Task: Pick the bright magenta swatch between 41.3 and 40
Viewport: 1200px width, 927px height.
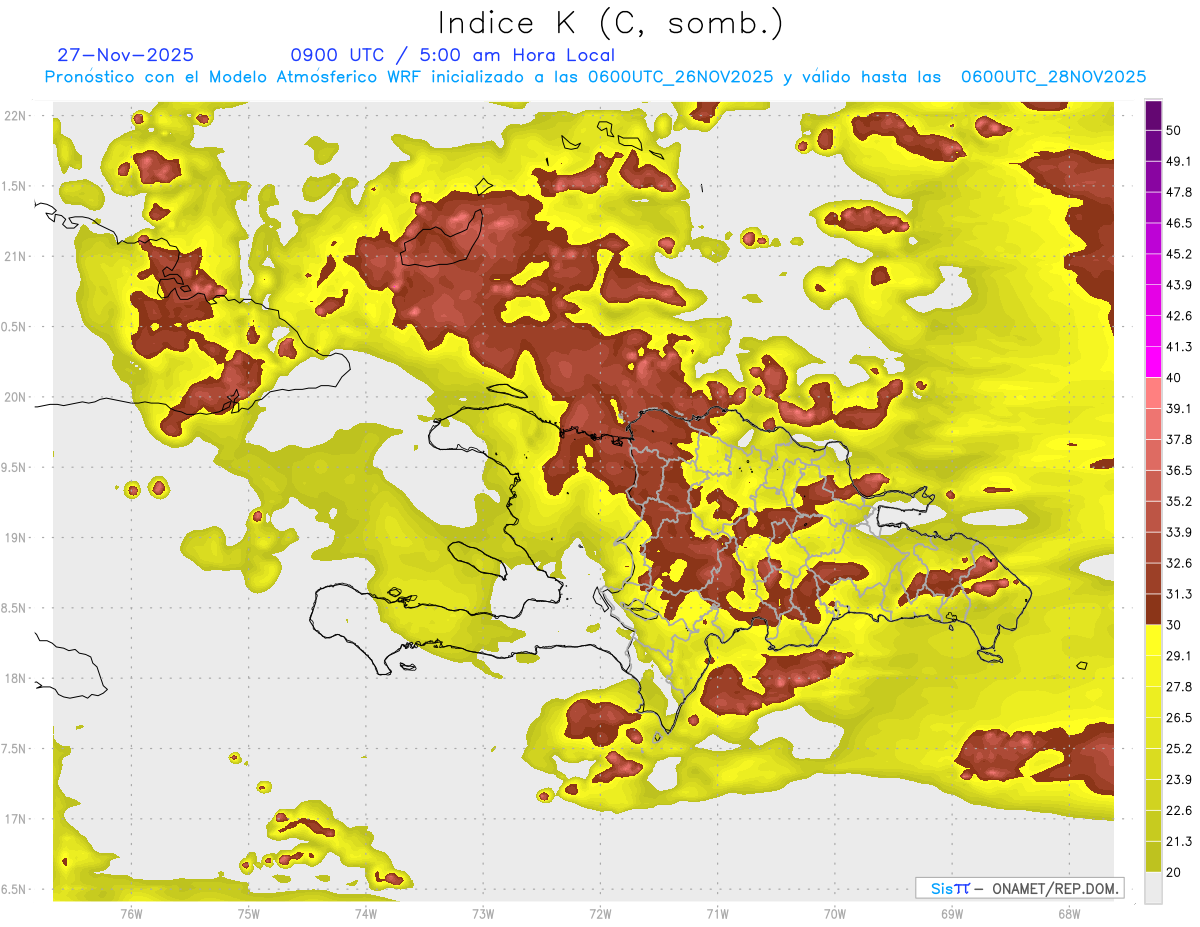Action: coord(1153,362)
